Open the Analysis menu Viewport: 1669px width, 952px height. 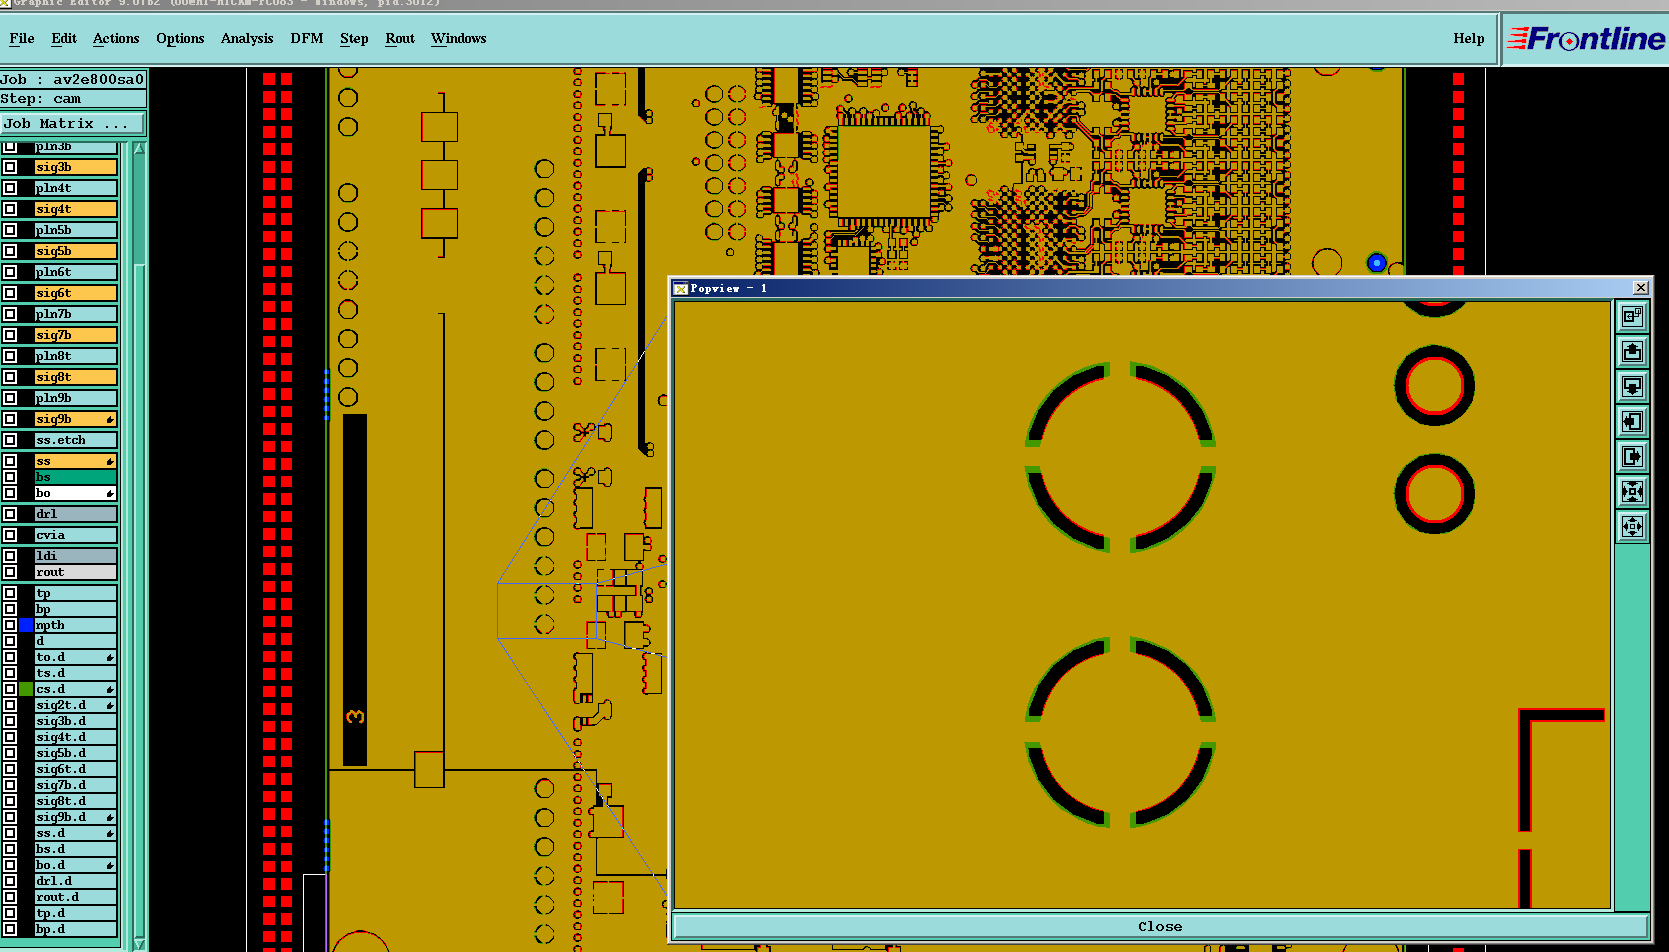(247, 39)
